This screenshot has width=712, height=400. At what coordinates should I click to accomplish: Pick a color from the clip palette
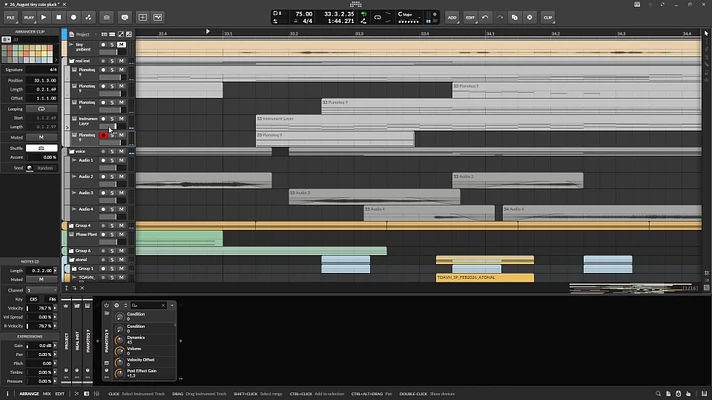click(x=28, y=54)
